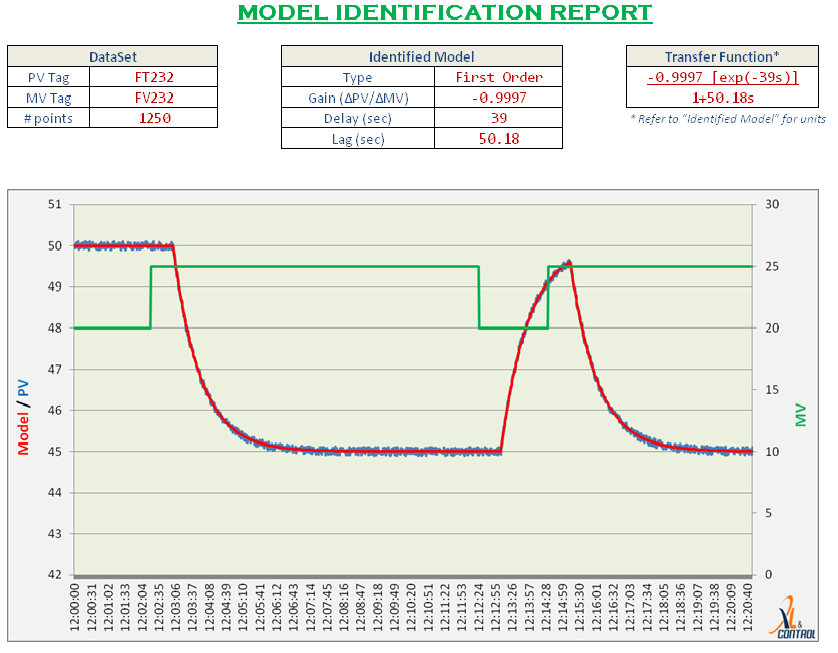Image resolution: width=838 pixels, height=653 pixels.
Task: Click the 20 tick on the MV axis
Action: (x=772, y=328)
